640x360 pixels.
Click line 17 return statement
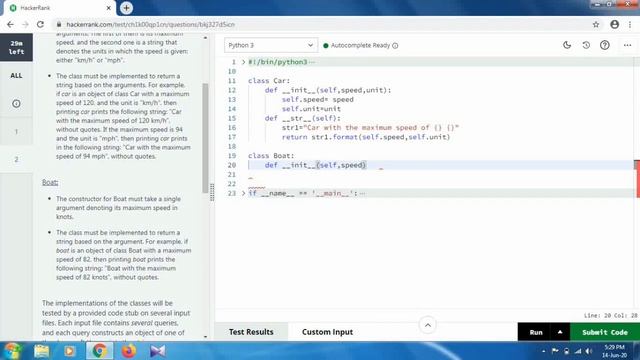coord(366,137)
